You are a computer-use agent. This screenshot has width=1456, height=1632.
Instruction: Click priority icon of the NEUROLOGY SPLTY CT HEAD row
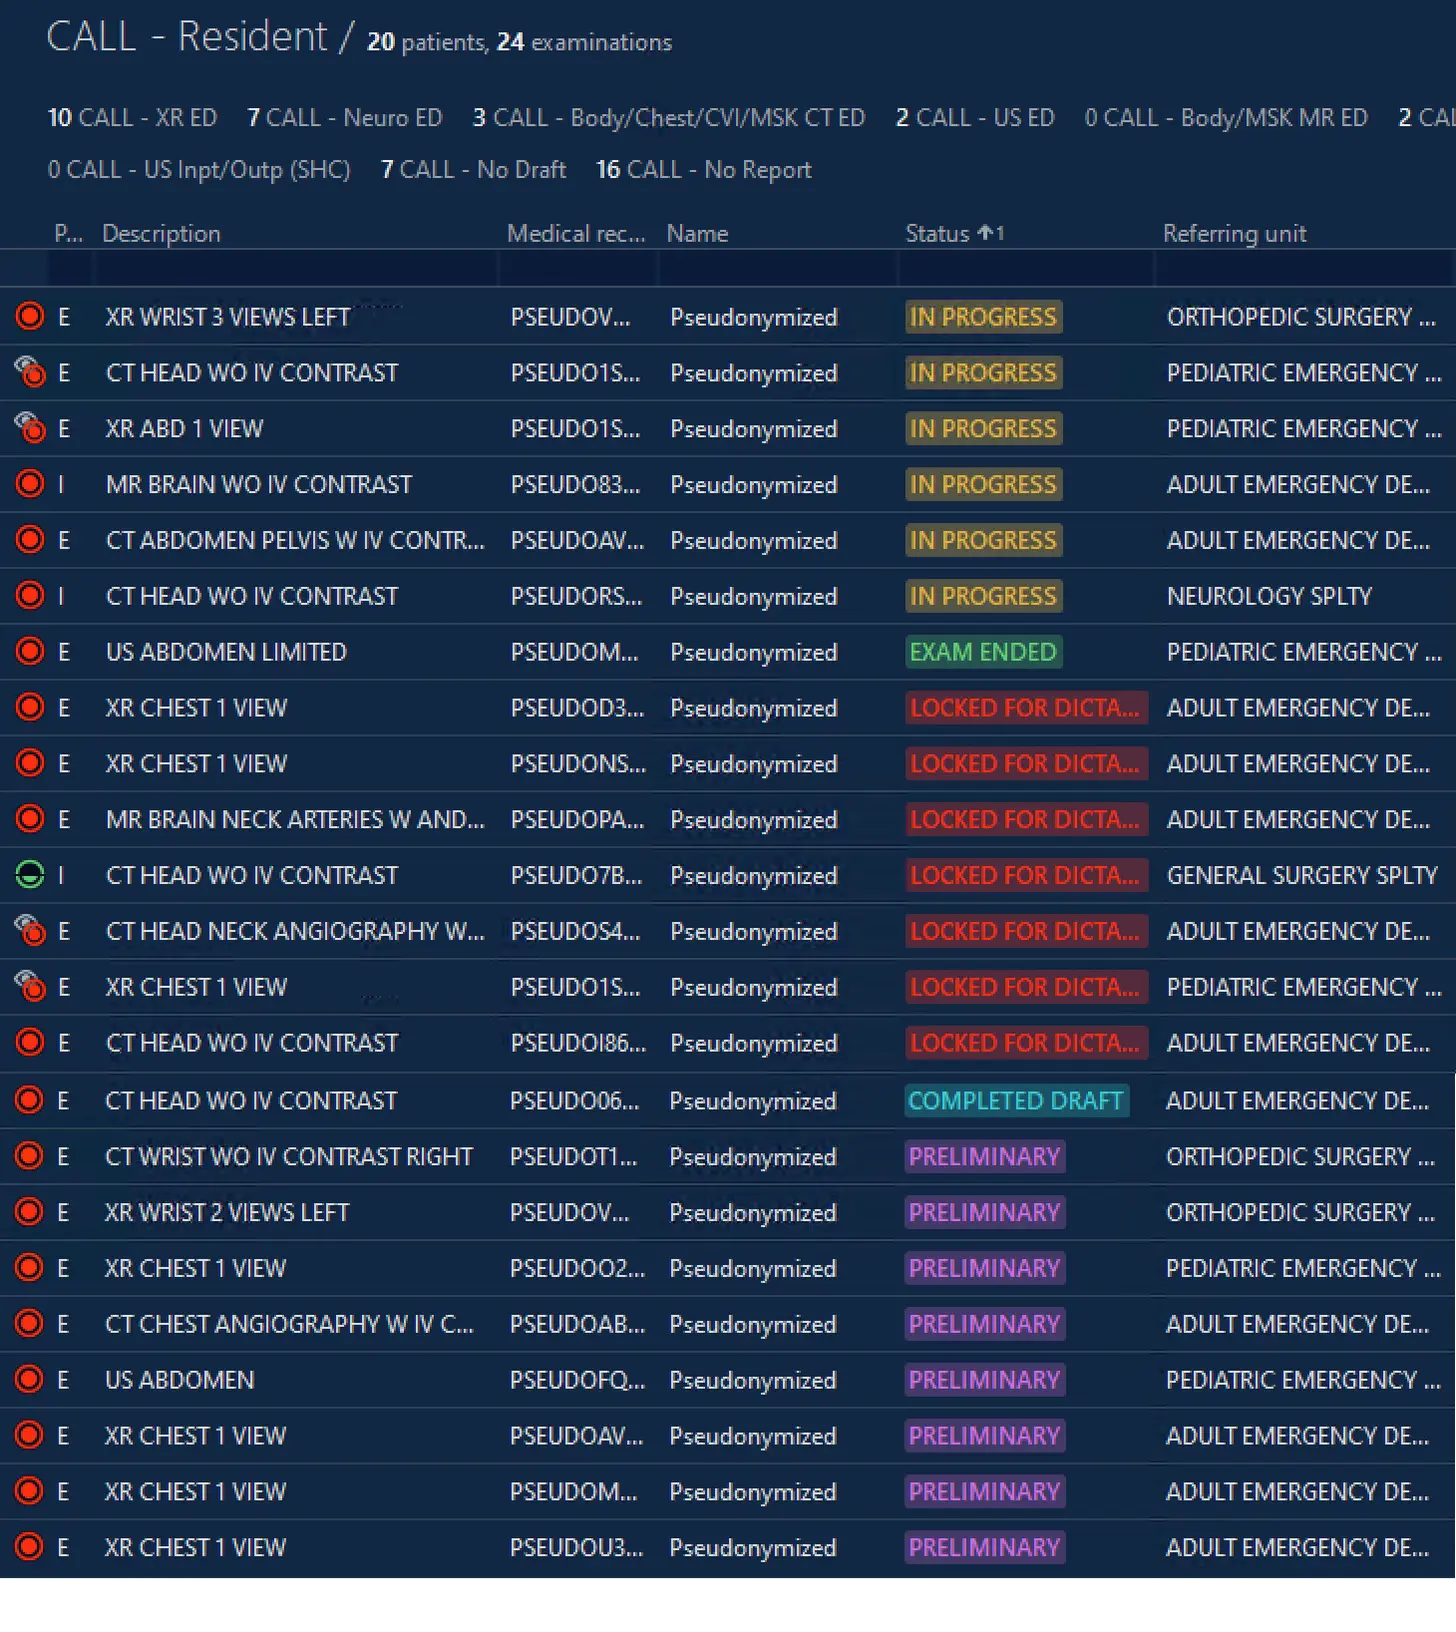(x=30, y=596)
